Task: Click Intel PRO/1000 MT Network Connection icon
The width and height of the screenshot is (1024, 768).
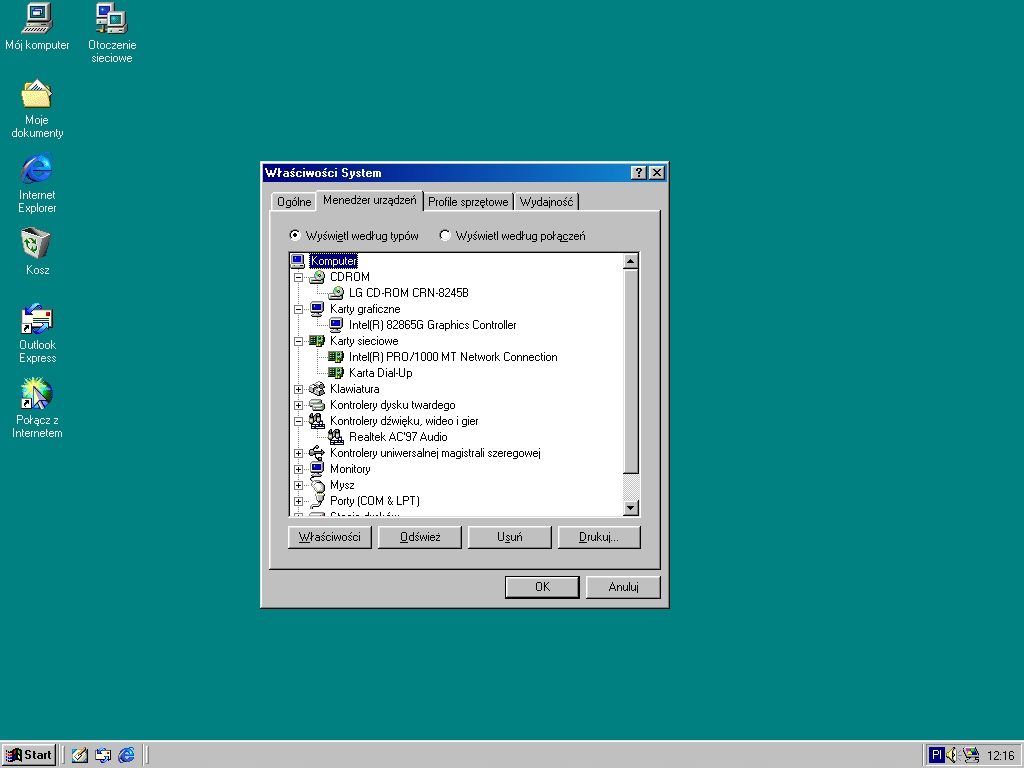Action: point(336,357)
